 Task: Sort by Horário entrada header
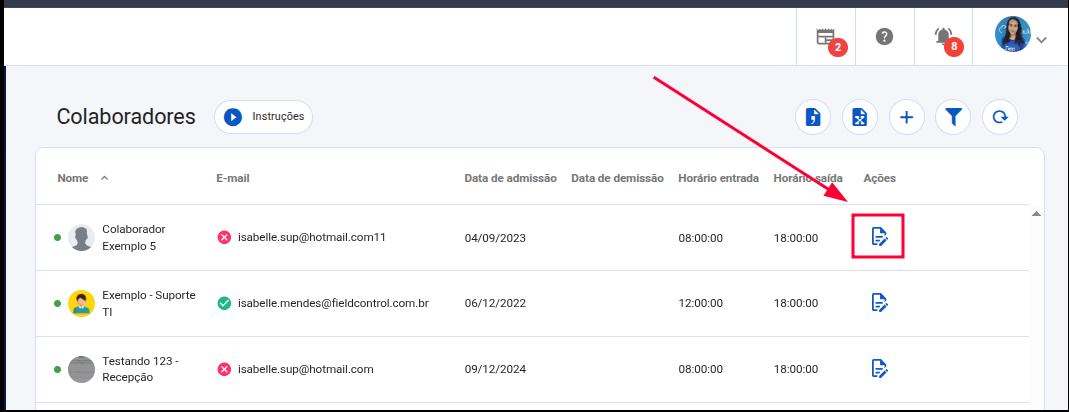[x=719, y=178]
